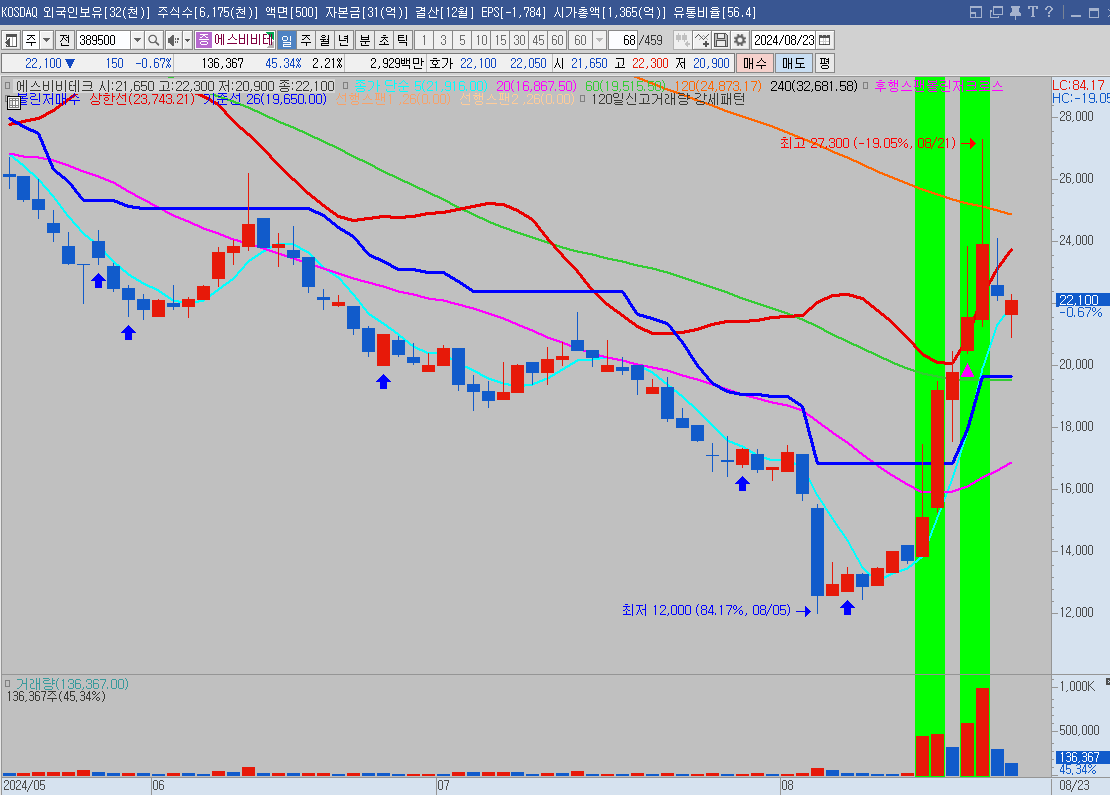Viewport: 1110px width, 795px height.
Task: Click the 45 interval button
Action: tap(539, 40)
